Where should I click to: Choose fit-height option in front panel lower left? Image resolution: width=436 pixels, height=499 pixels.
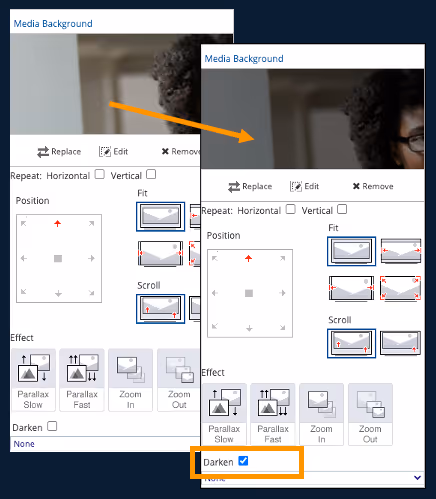pyautogui.click(x=351, y=289)
